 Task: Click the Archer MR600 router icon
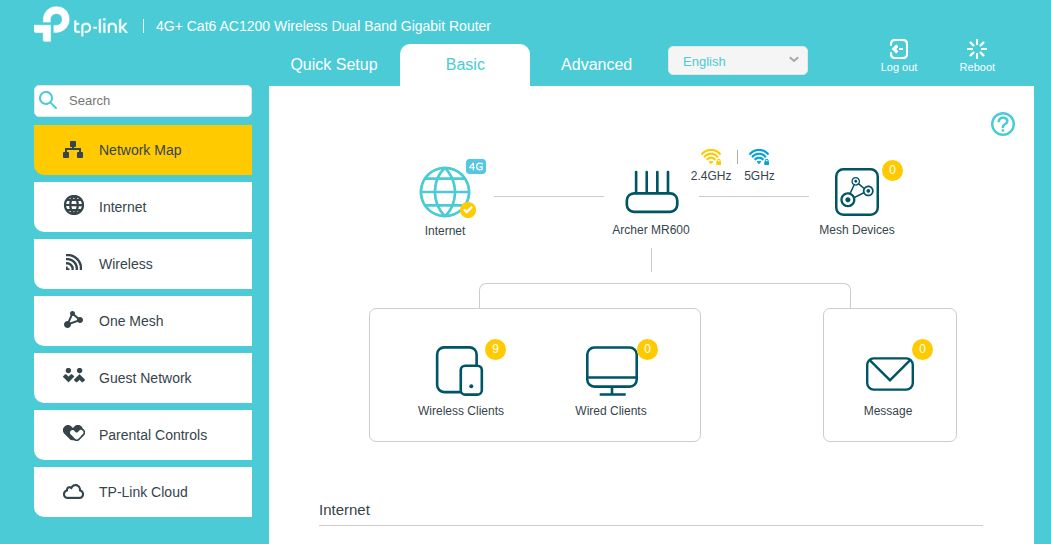pos(652,192)
